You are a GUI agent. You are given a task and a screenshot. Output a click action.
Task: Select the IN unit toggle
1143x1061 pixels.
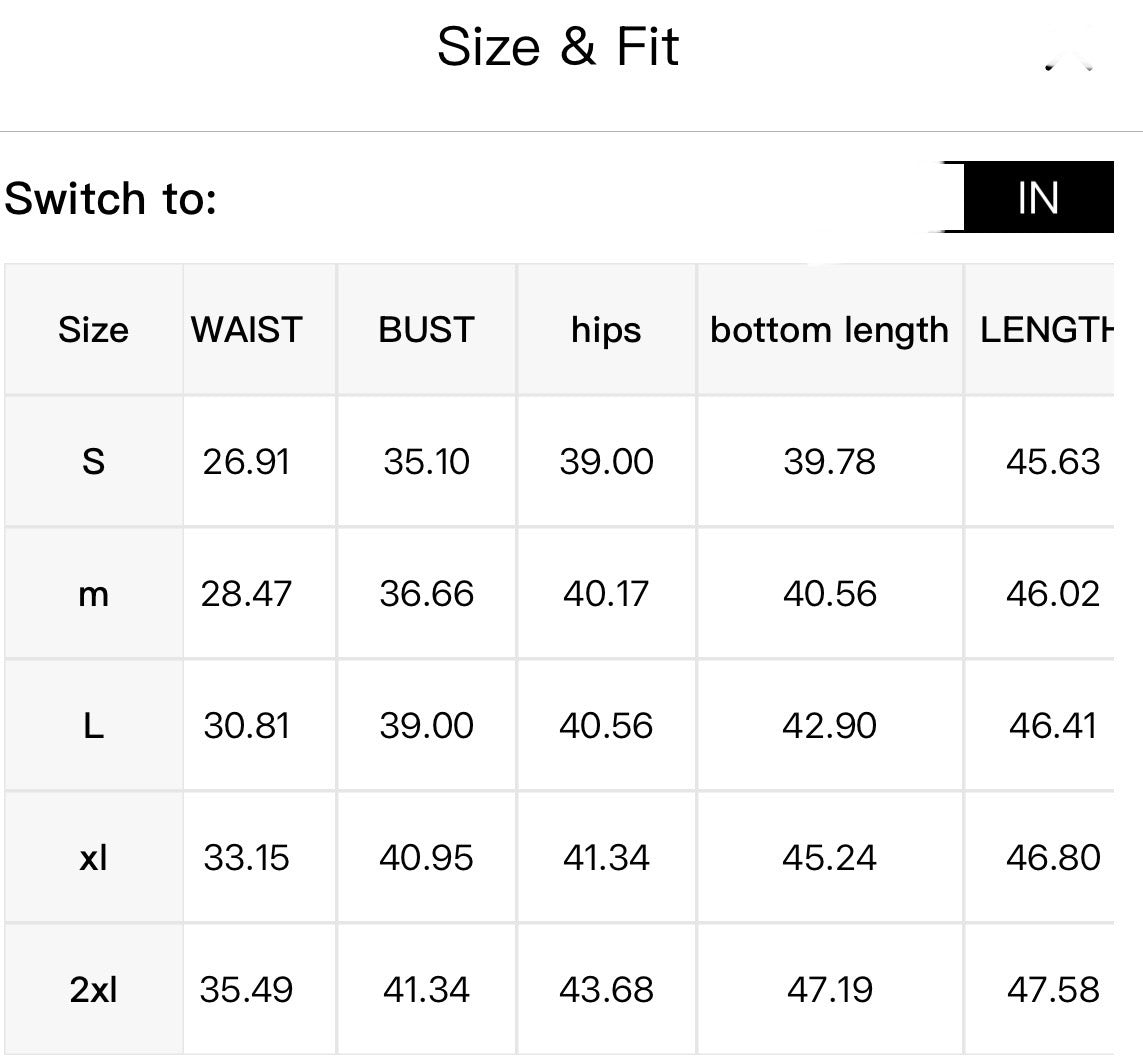click(1038, 198)
